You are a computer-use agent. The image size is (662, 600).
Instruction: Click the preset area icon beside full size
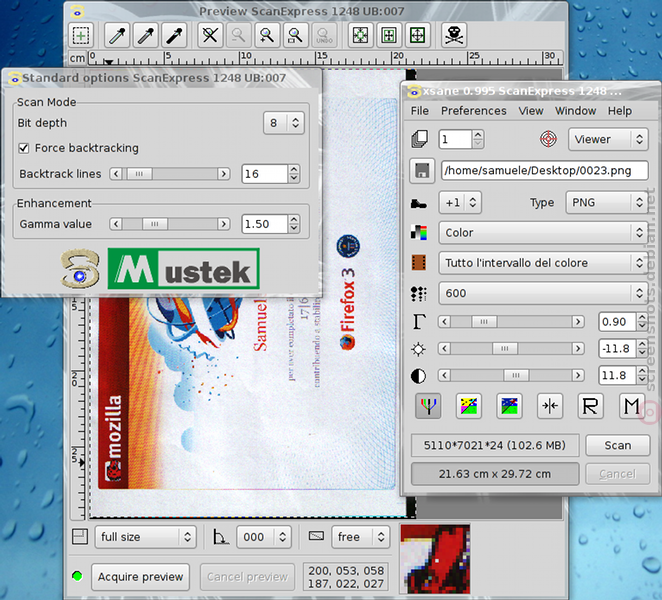coord(80,537)
